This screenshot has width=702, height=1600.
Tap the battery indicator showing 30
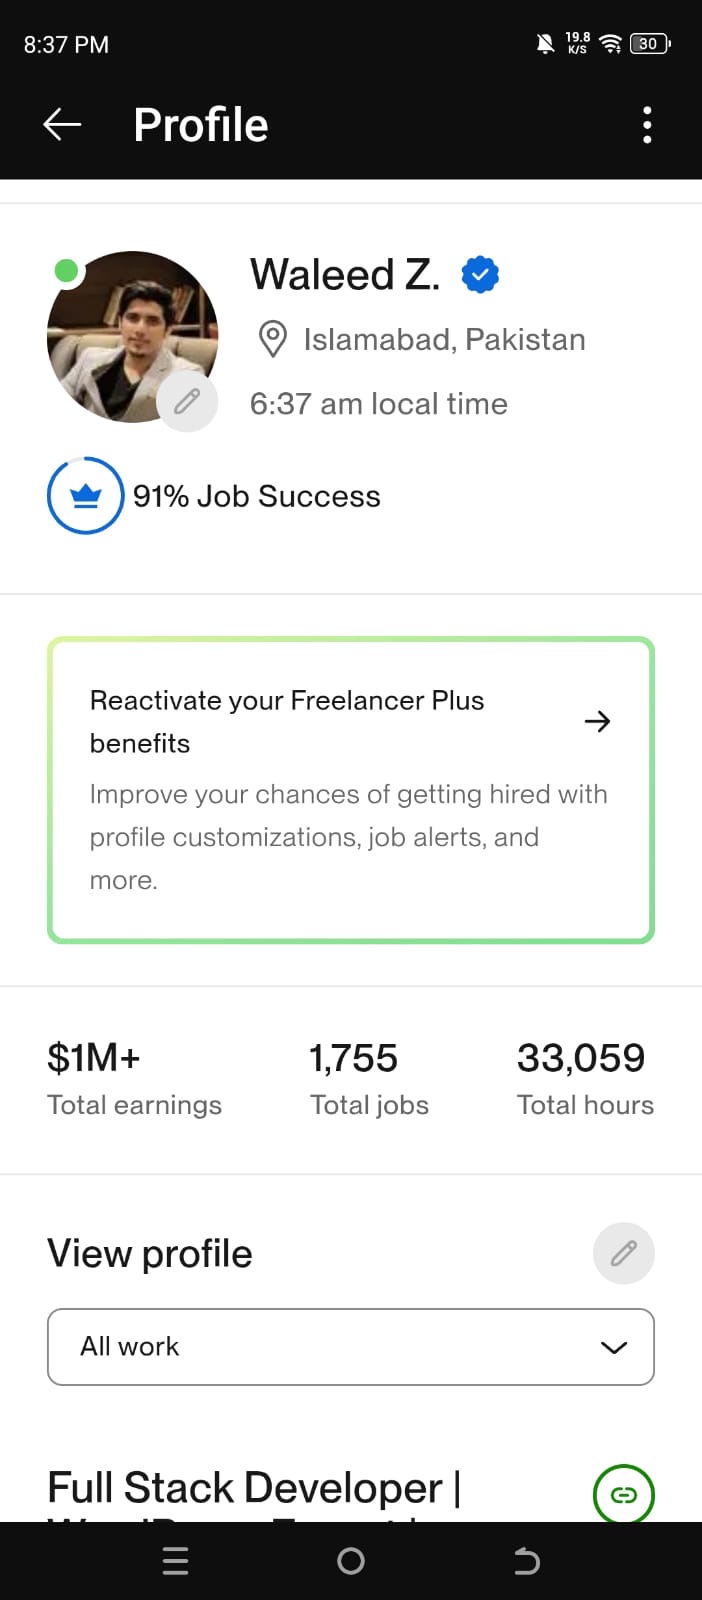648,44
